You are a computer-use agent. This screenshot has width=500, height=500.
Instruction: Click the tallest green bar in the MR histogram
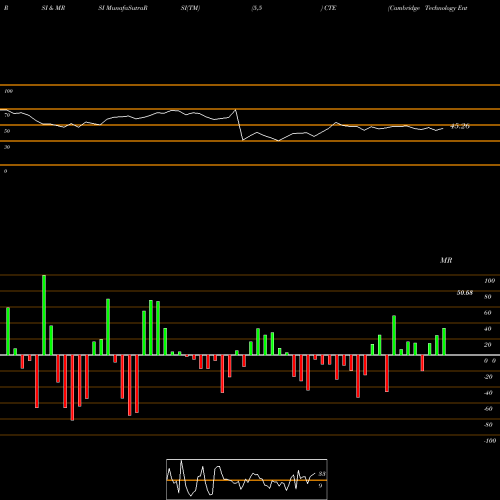coord(44,315)
